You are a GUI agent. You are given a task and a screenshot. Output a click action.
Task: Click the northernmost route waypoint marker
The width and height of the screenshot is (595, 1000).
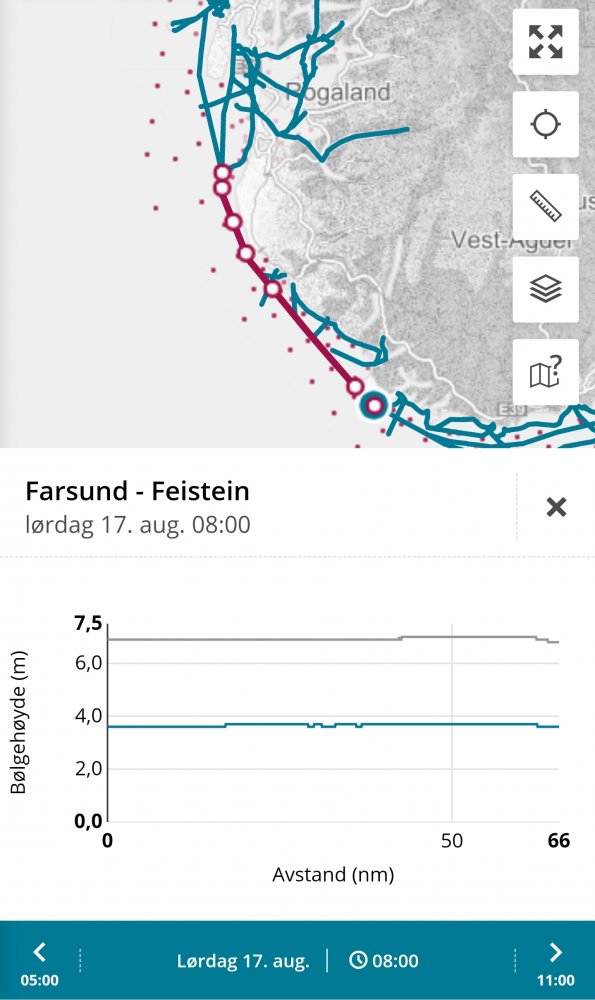point(222,173)
